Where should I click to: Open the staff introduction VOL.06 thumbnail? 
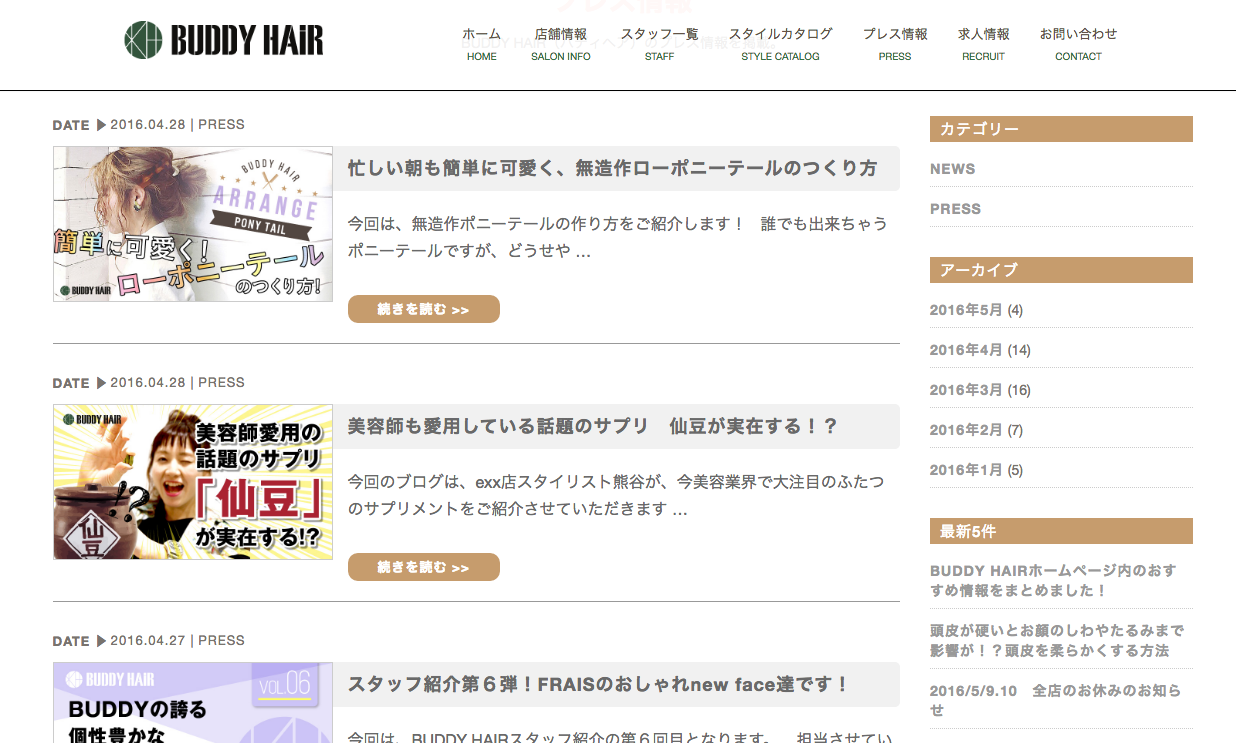[193, 702]
